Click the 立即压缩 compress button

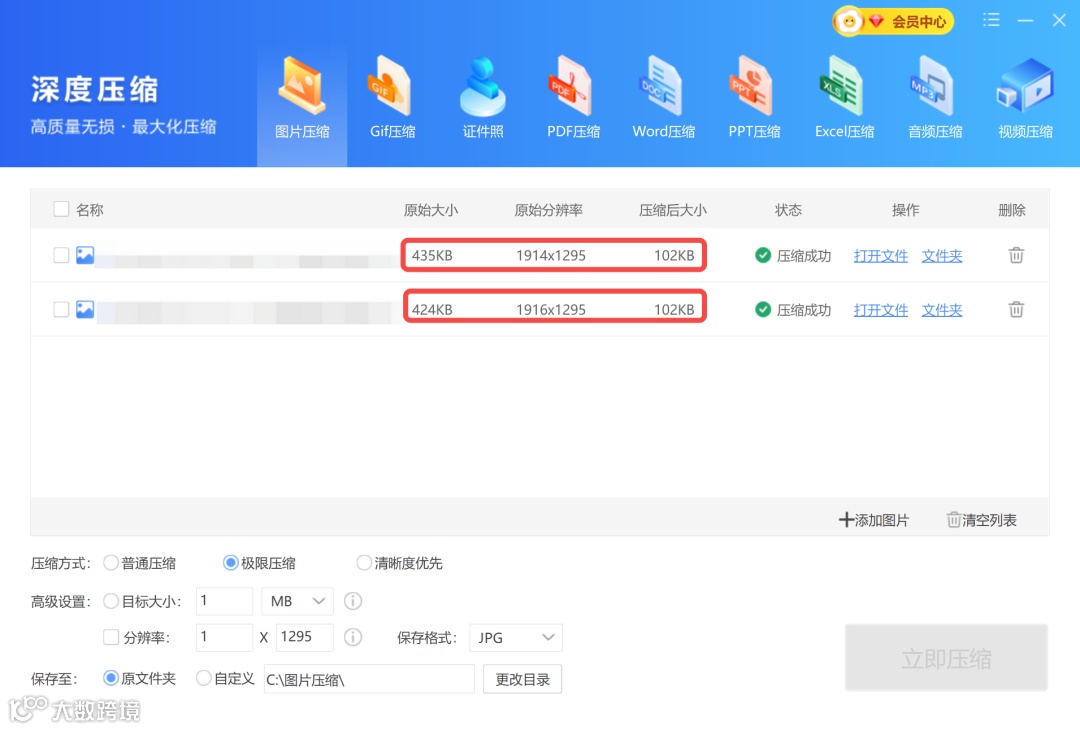(946, 658)
